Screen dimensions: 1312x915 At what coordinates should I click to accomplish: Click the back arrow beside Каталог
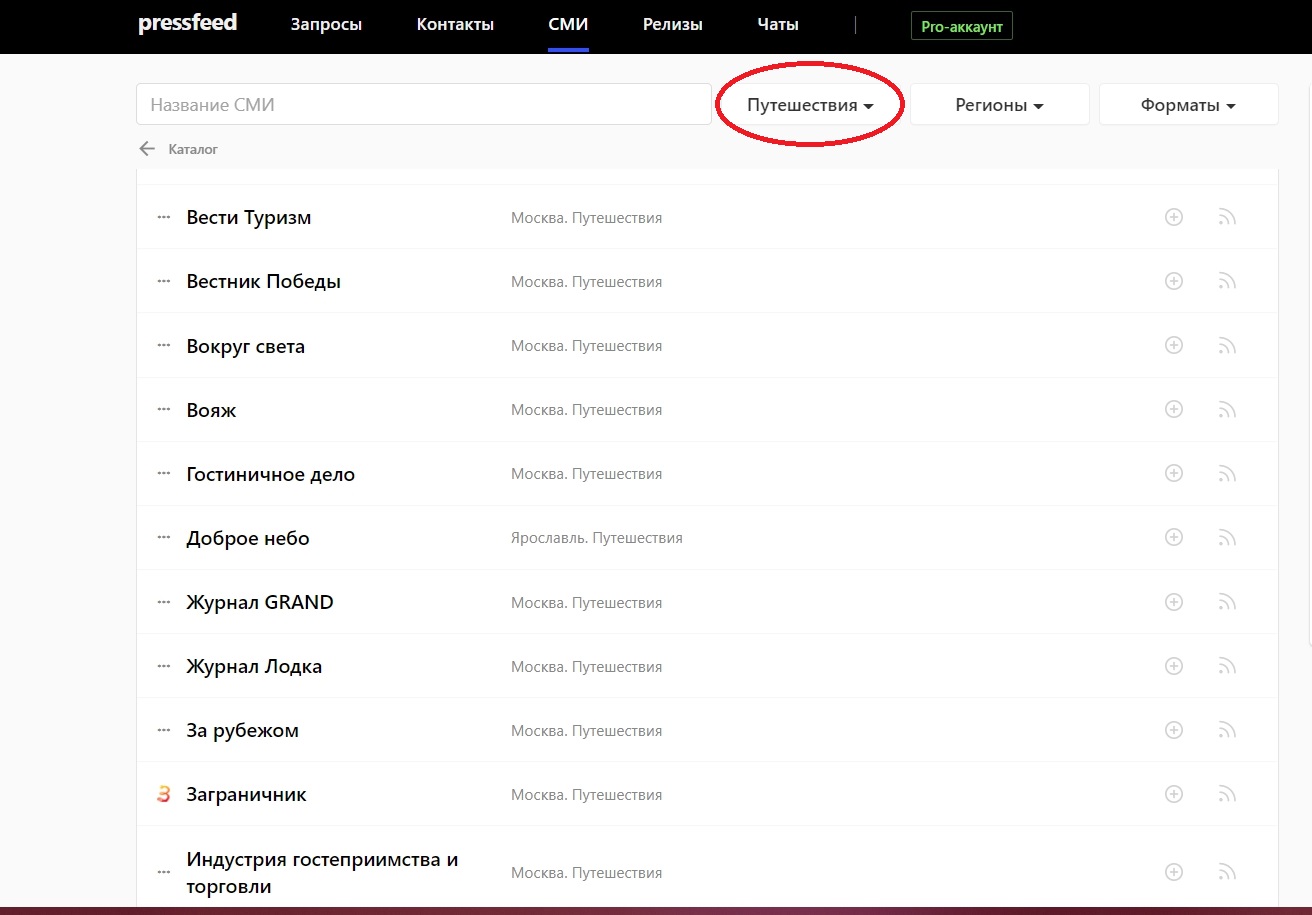[x=147, y=149]
